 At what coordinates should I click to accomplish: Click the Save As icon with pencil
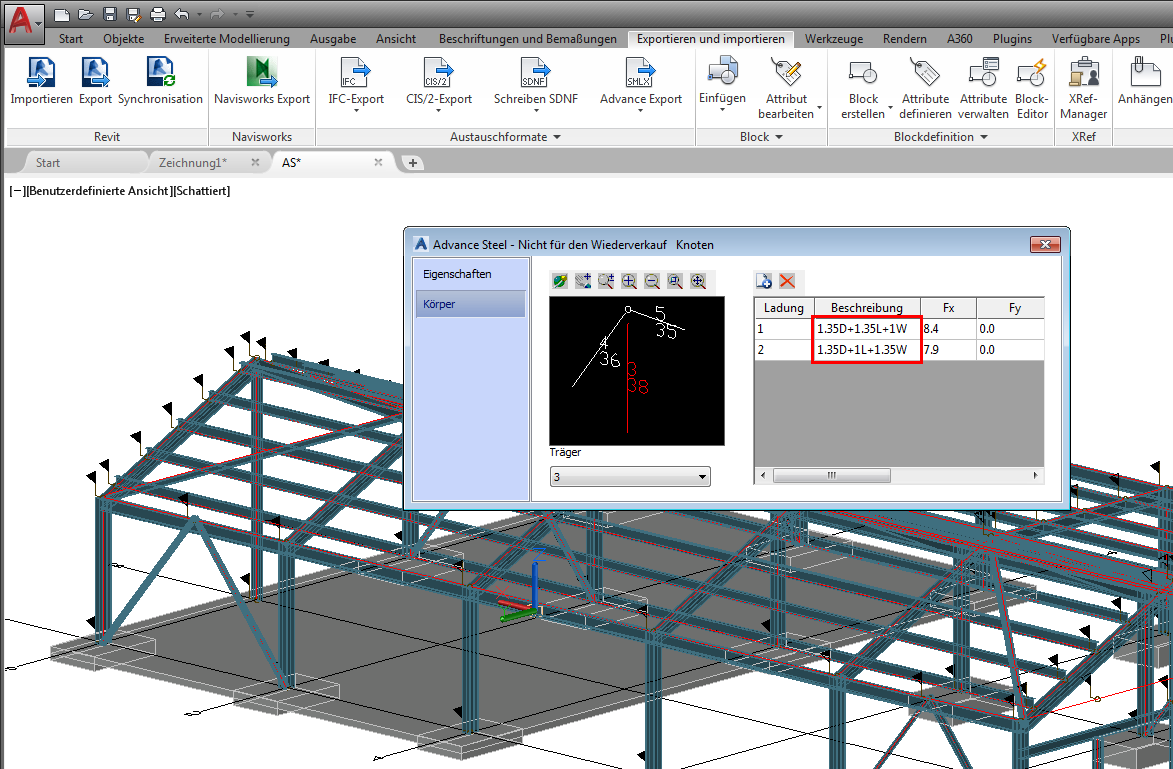coord(133,14)
